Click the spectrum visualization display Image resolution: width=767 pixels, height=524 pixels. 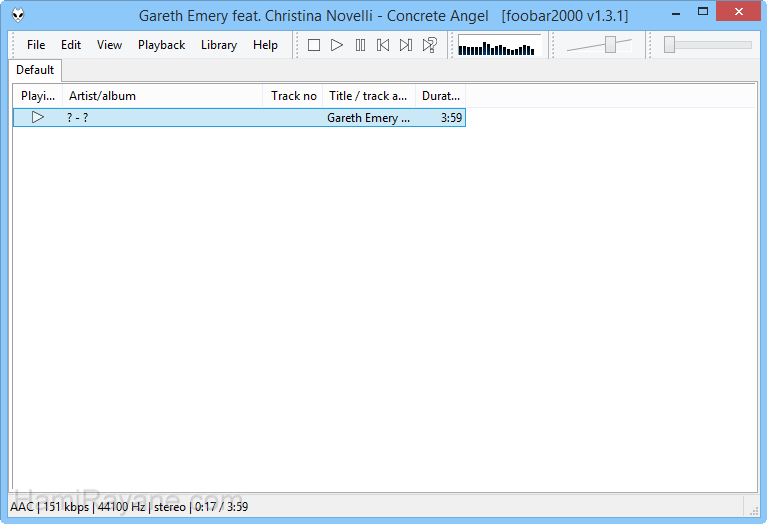[499, 46]
